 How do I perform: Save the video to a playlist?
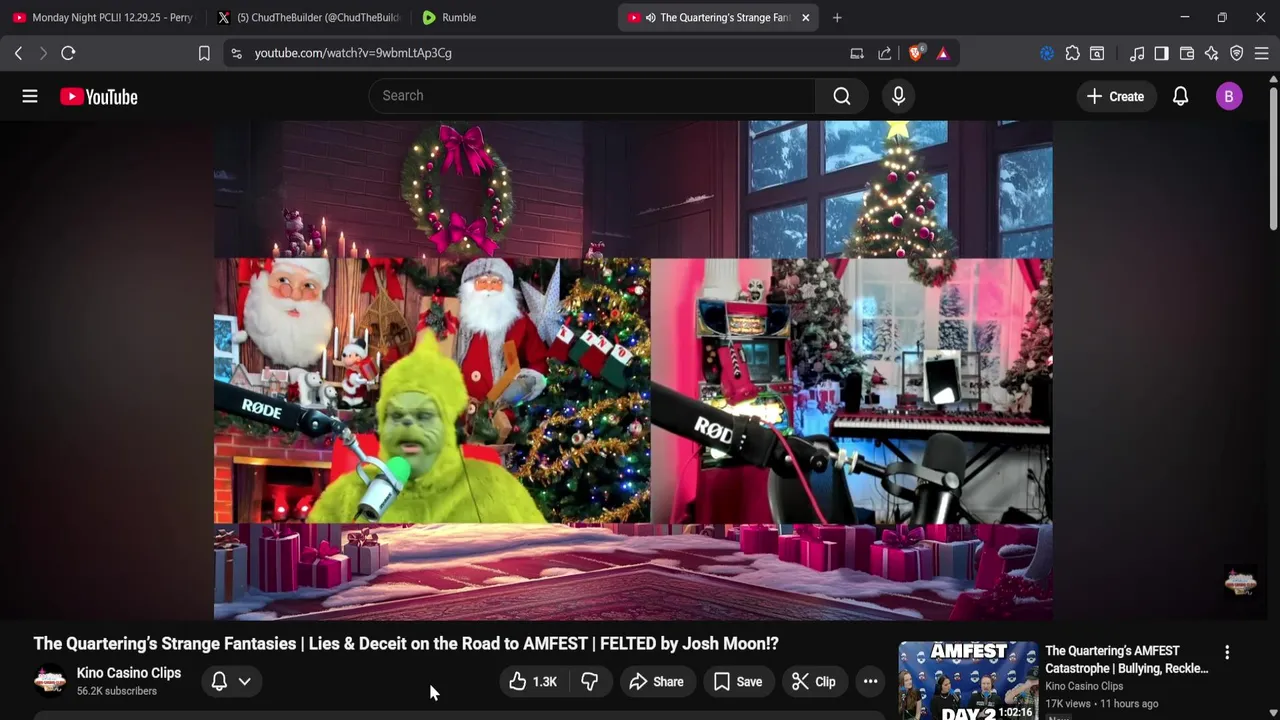coord(738,682)
